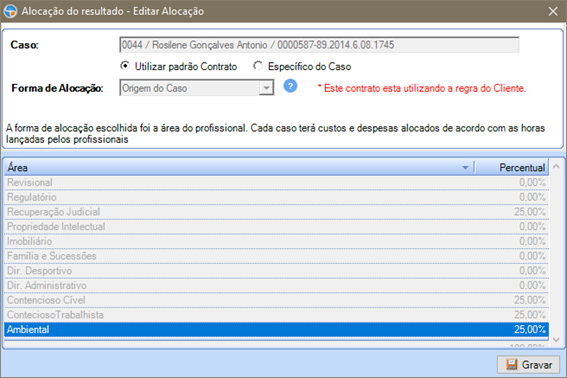Sort by the Percentual column header
Viewport: 567px width, 378px height.
[x=511, y=167]
